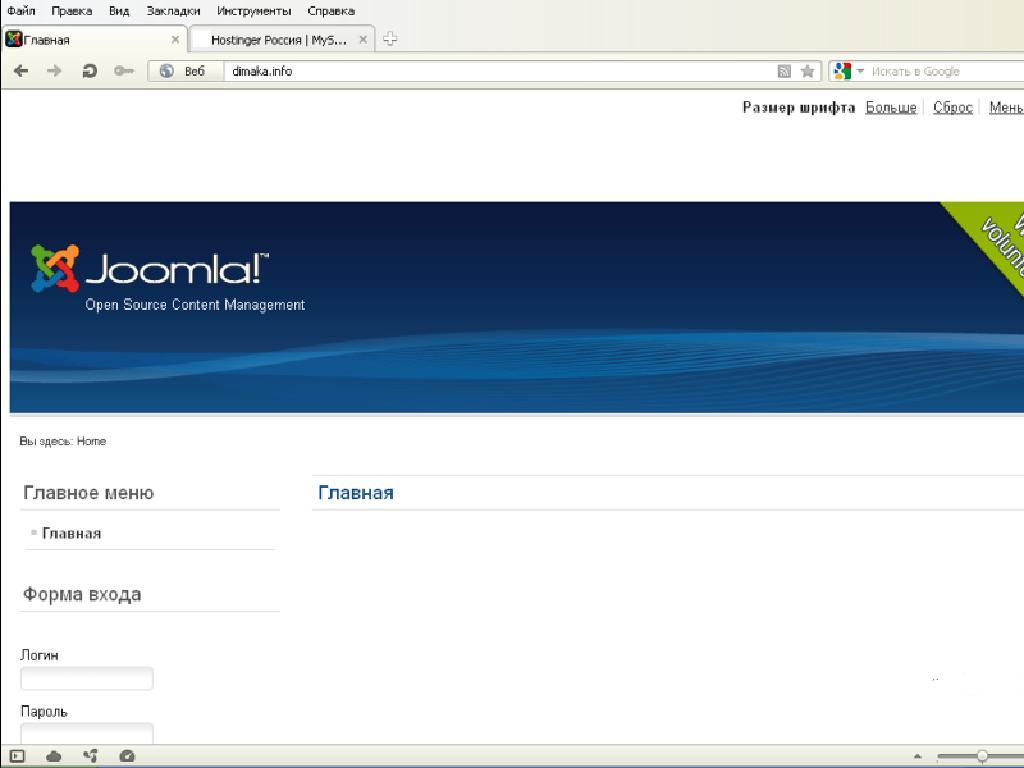Click the Главное меню heading
Screen dimensions: 1024x768
point(88,492)
